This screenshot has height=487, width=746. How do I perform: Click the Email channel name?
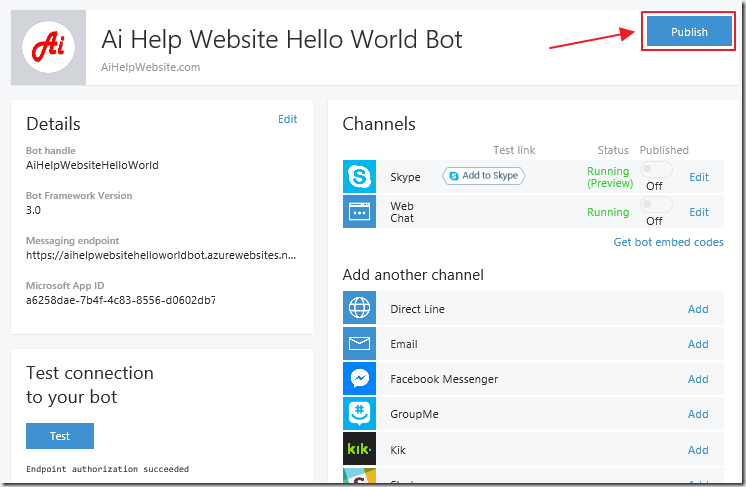[x=404, y=344]
